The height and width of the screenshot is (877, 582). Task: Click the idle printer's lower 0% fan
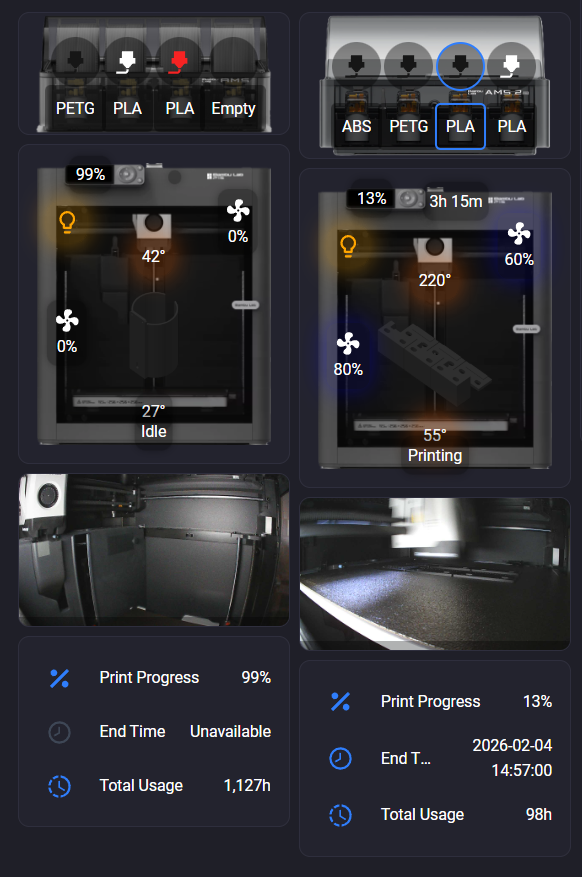[x=67, y=320]
